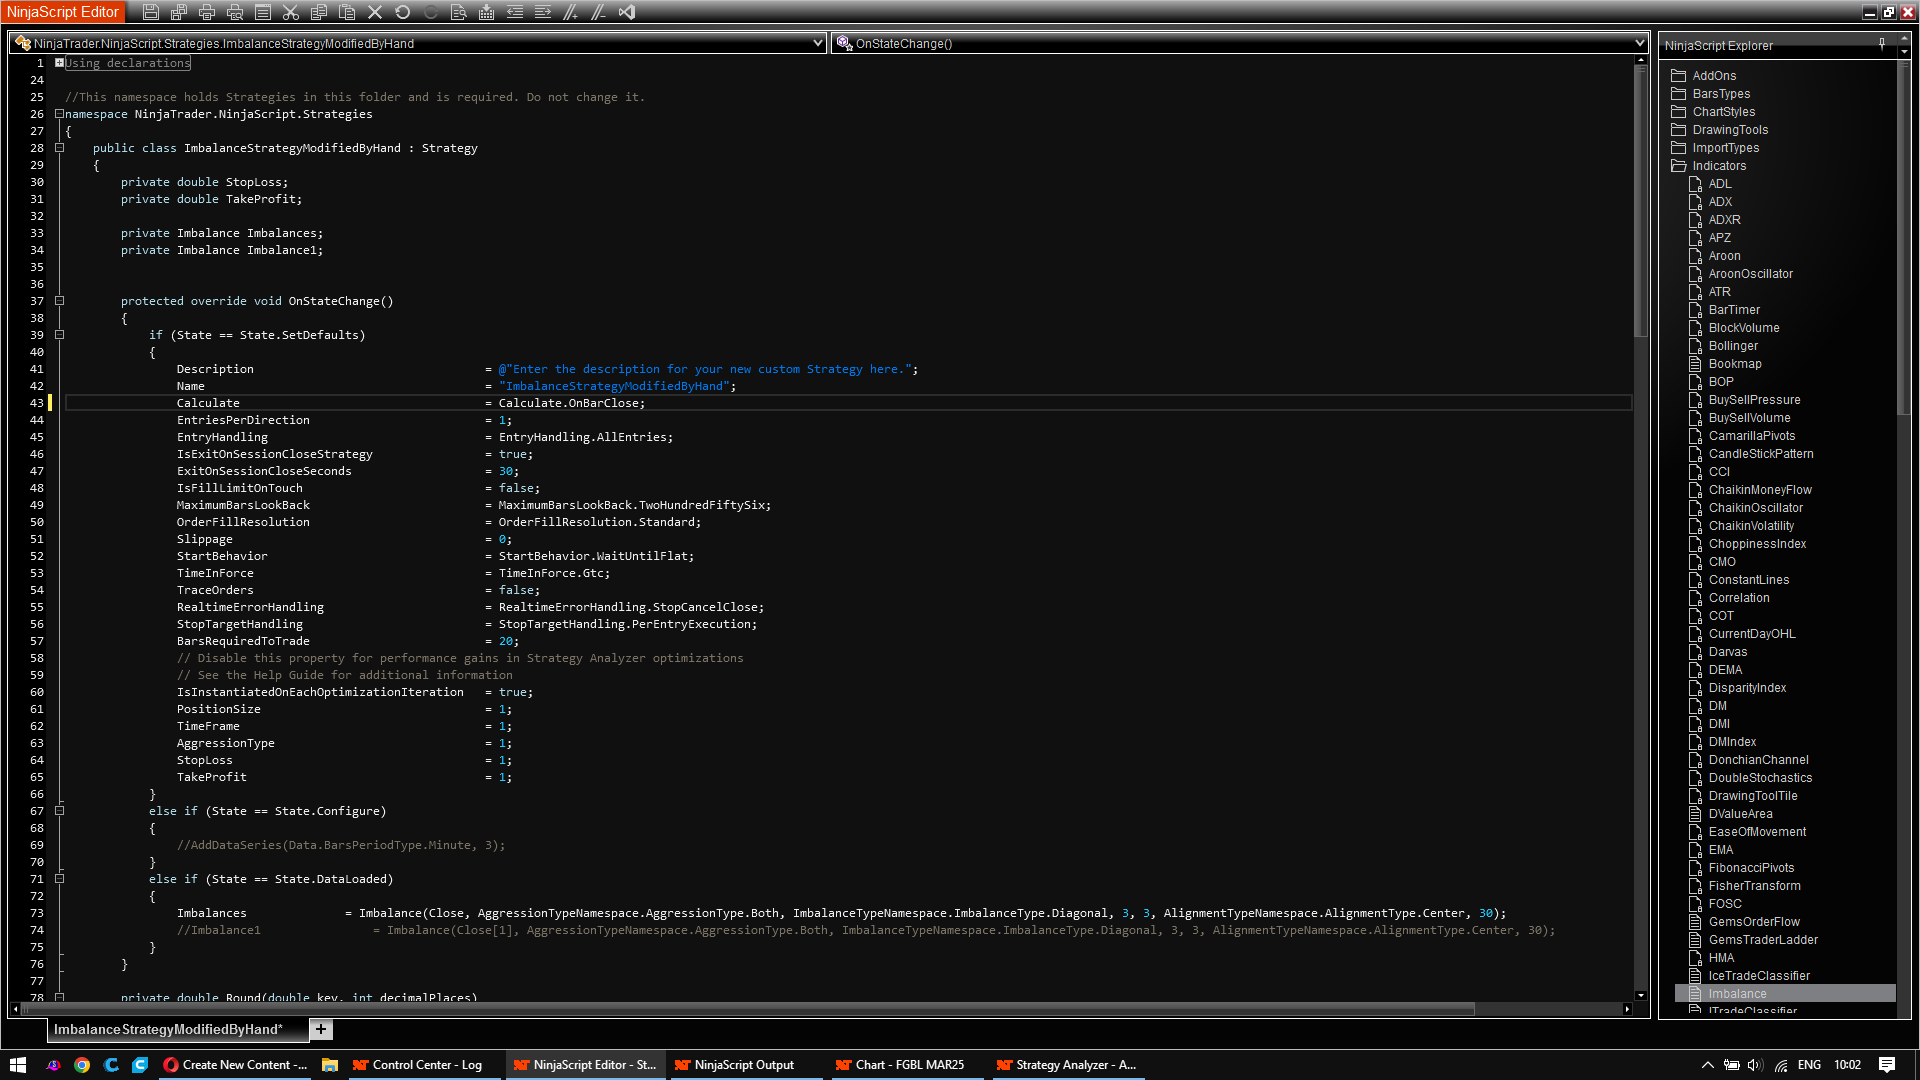Click the Uncomment selection icon

(598, 12)
